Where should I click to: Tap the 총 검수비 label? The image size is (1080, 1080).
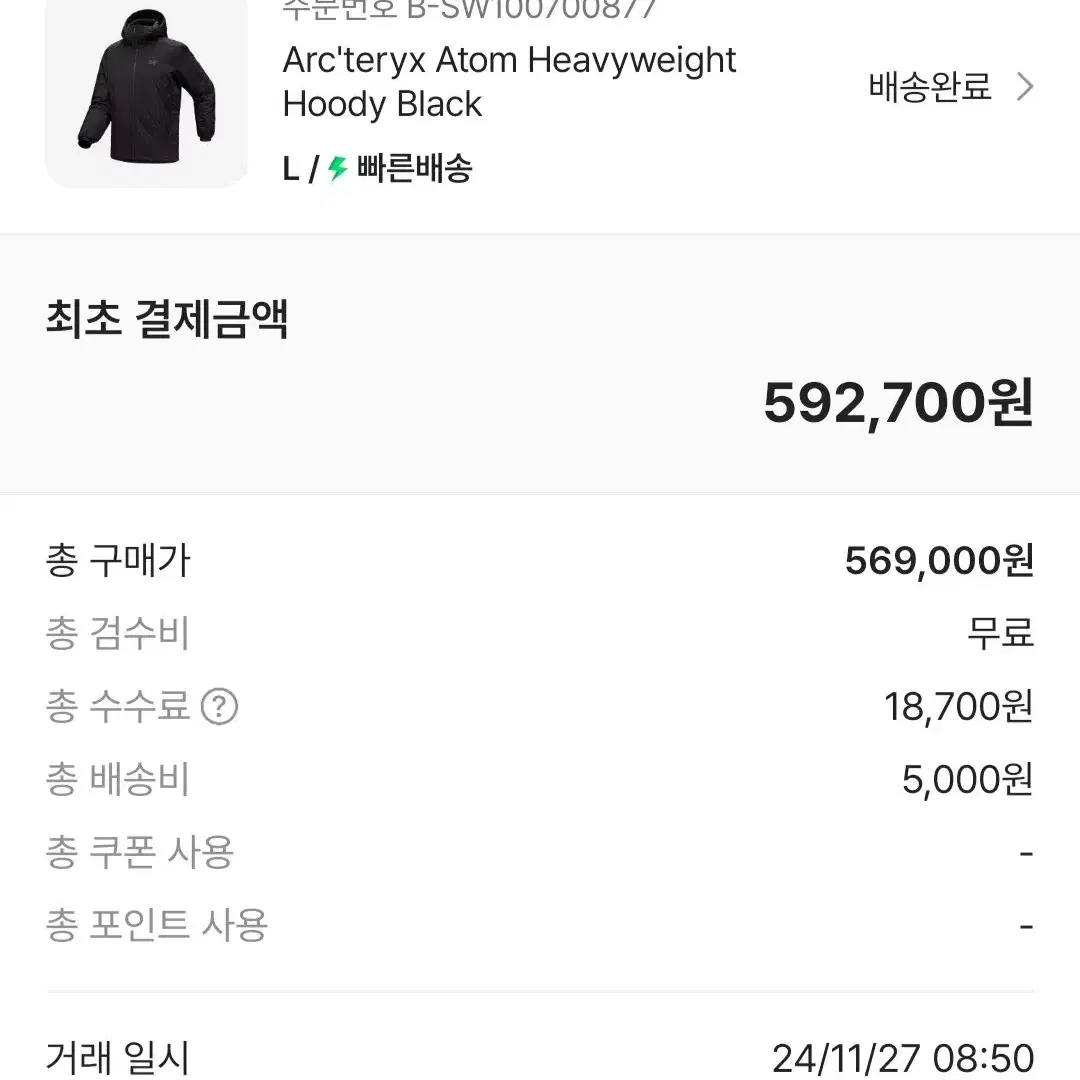[117, 634]
